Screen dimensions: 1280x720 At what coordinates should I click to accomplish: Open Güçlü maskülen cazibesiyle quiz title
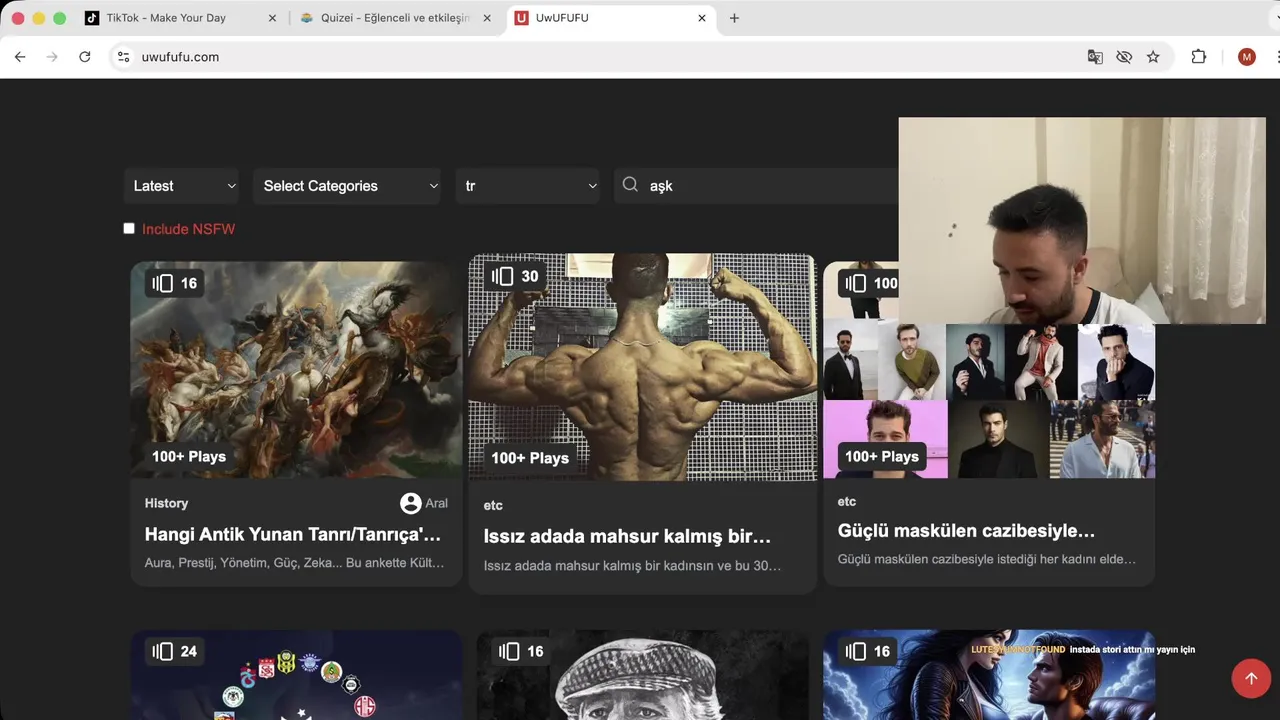(x=966, y=530)
